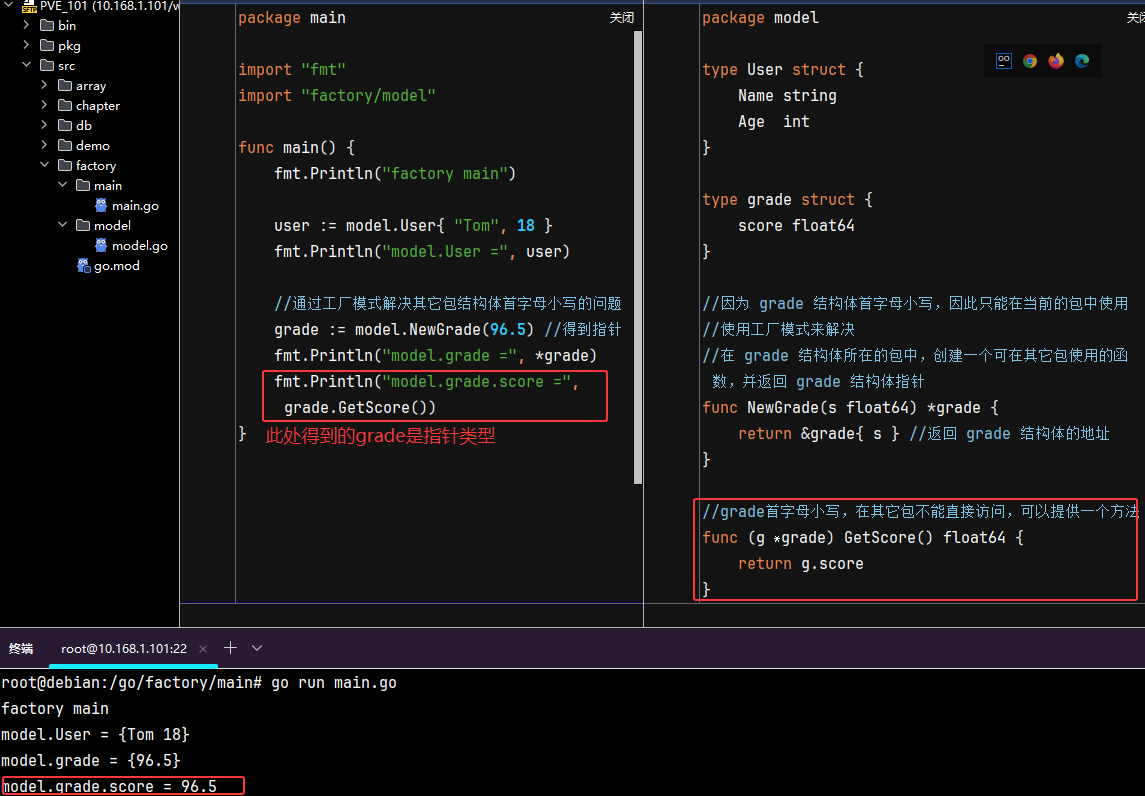Open go.mod file in project tree
This screenshot has width=1145, height=796.
[x=116, y=266]
